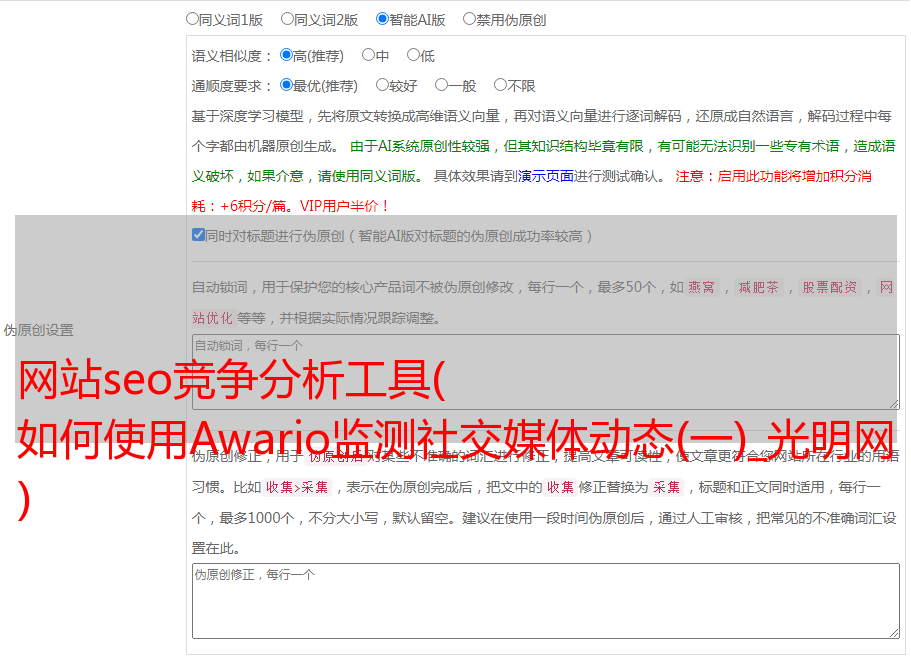Click the 通顺度要求 label
The width and height of the screenshot is (911, 658).
[x=232, y=87]
